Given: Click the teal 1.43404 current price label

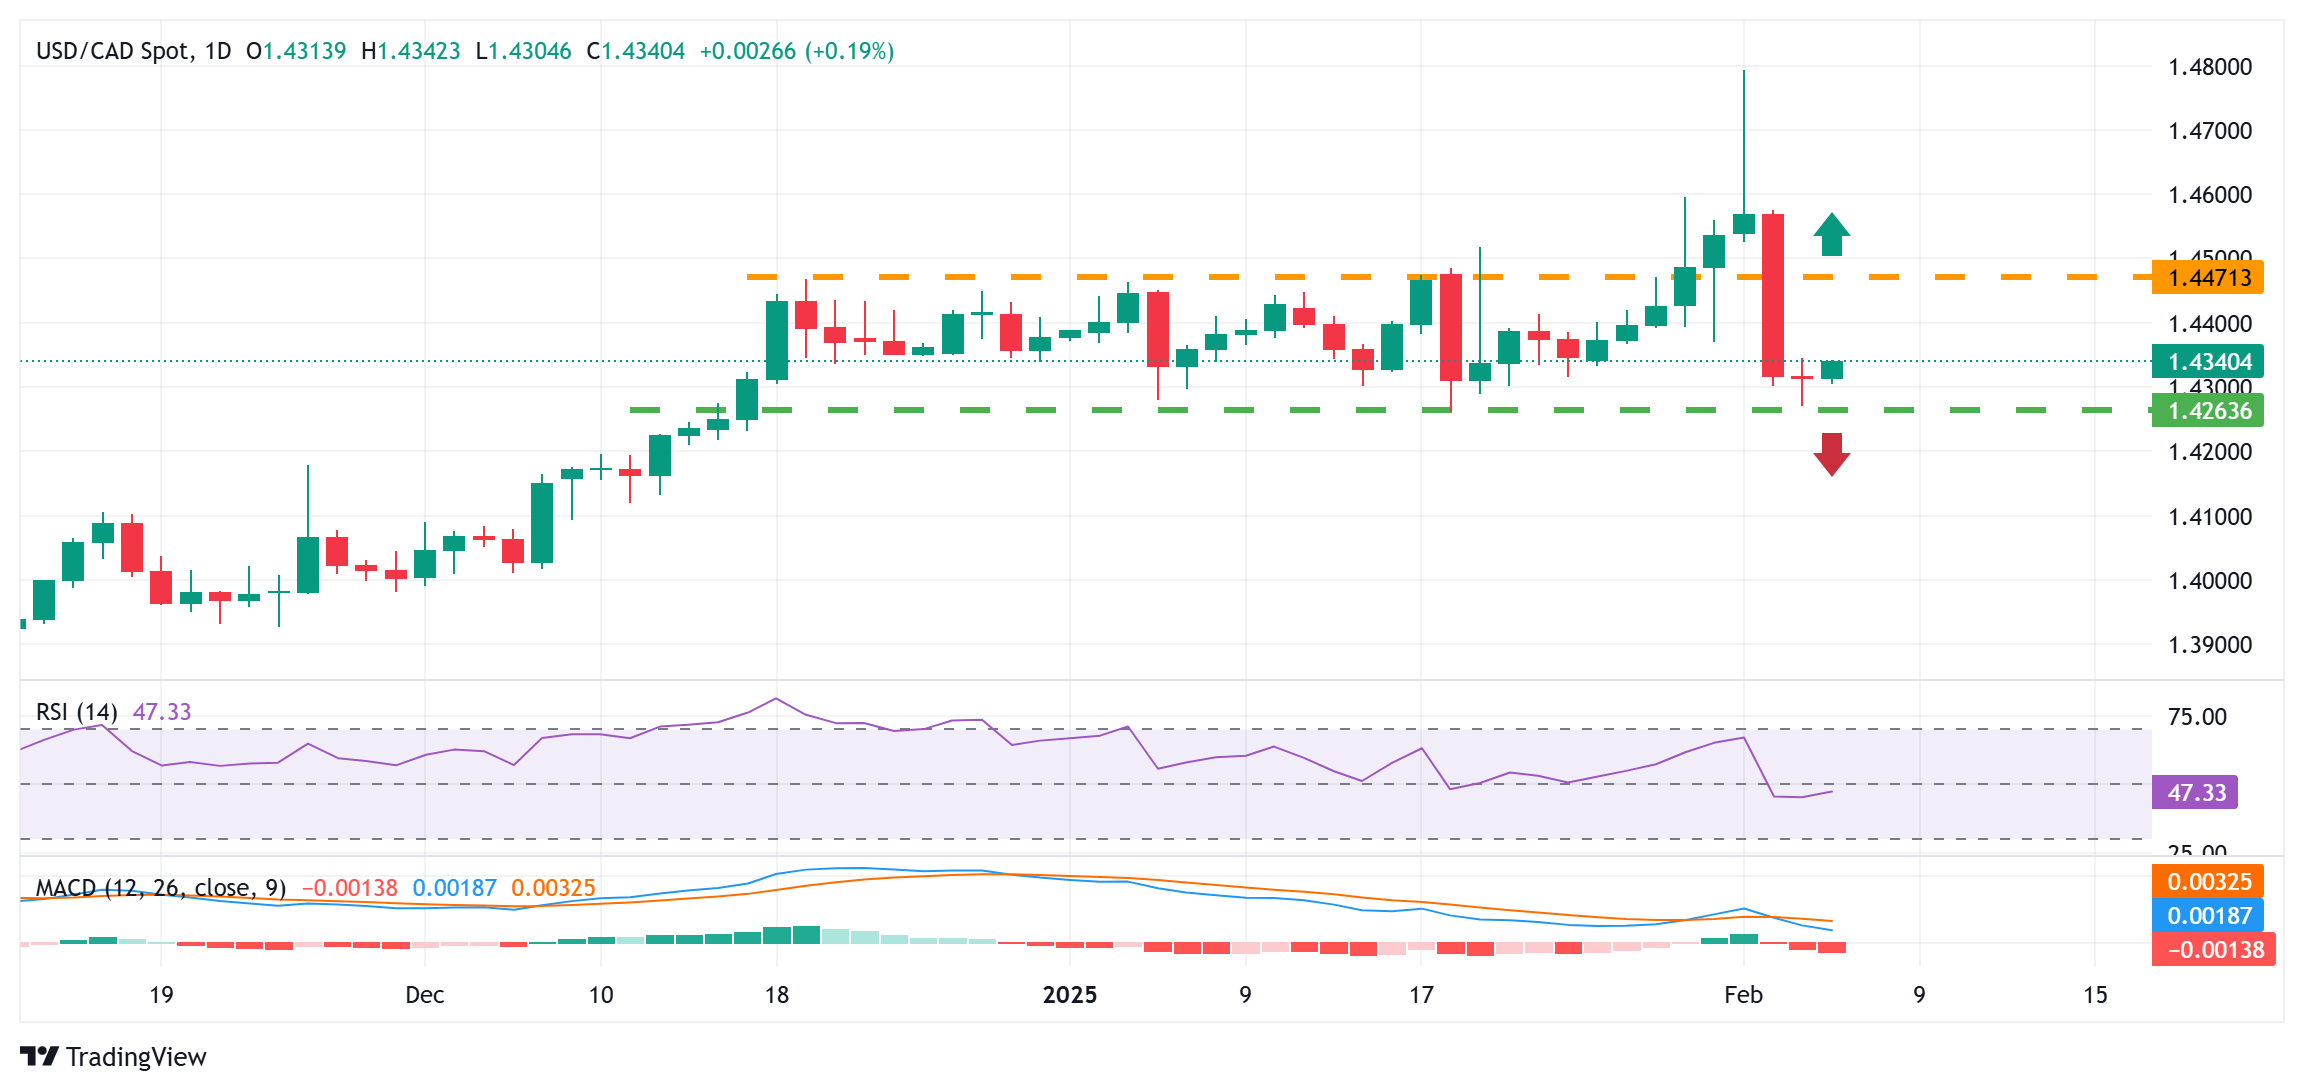Looking at the screenshot, I should pyautogui.click(x=2208, y=361).
